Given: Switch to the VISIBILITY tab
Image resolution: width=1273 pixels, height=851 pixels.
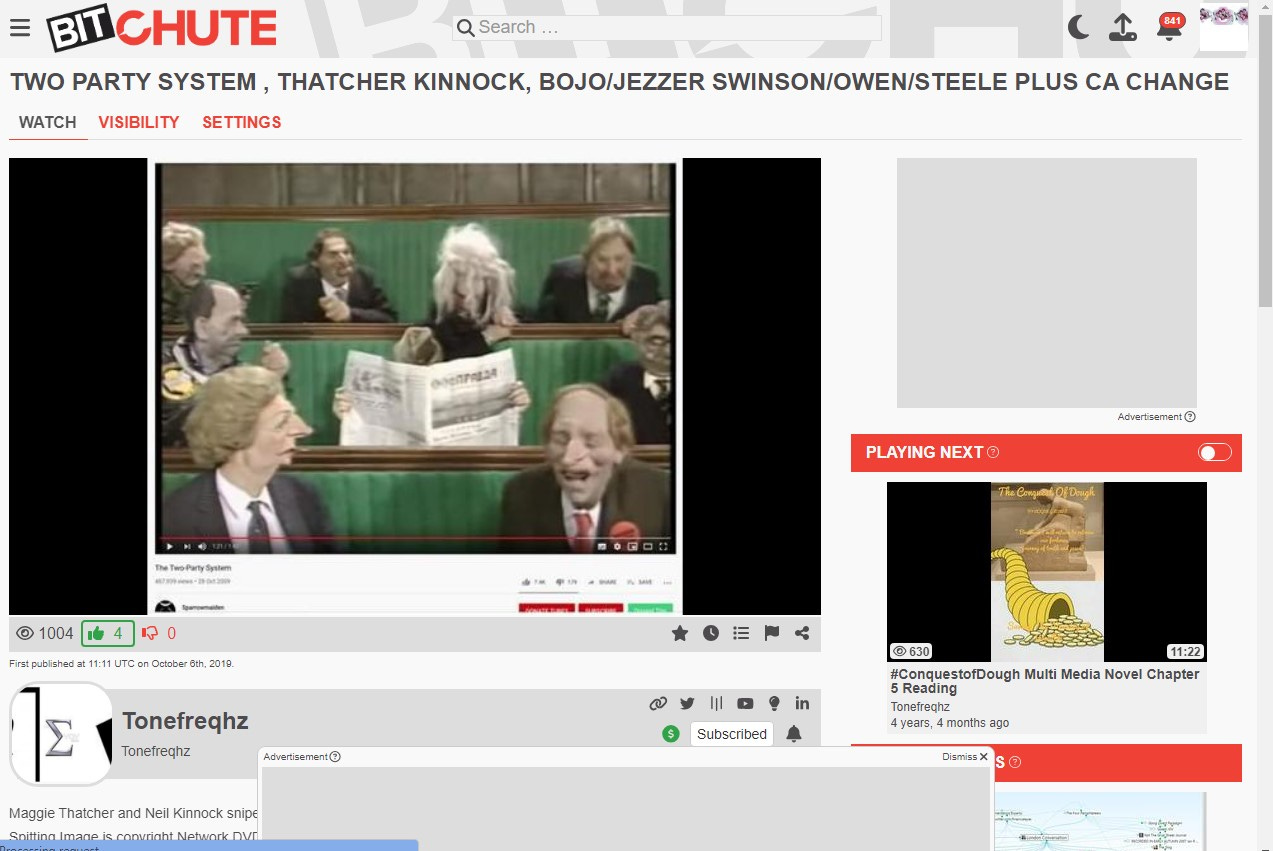Looking at the screenshot, I should pos(139,123).
